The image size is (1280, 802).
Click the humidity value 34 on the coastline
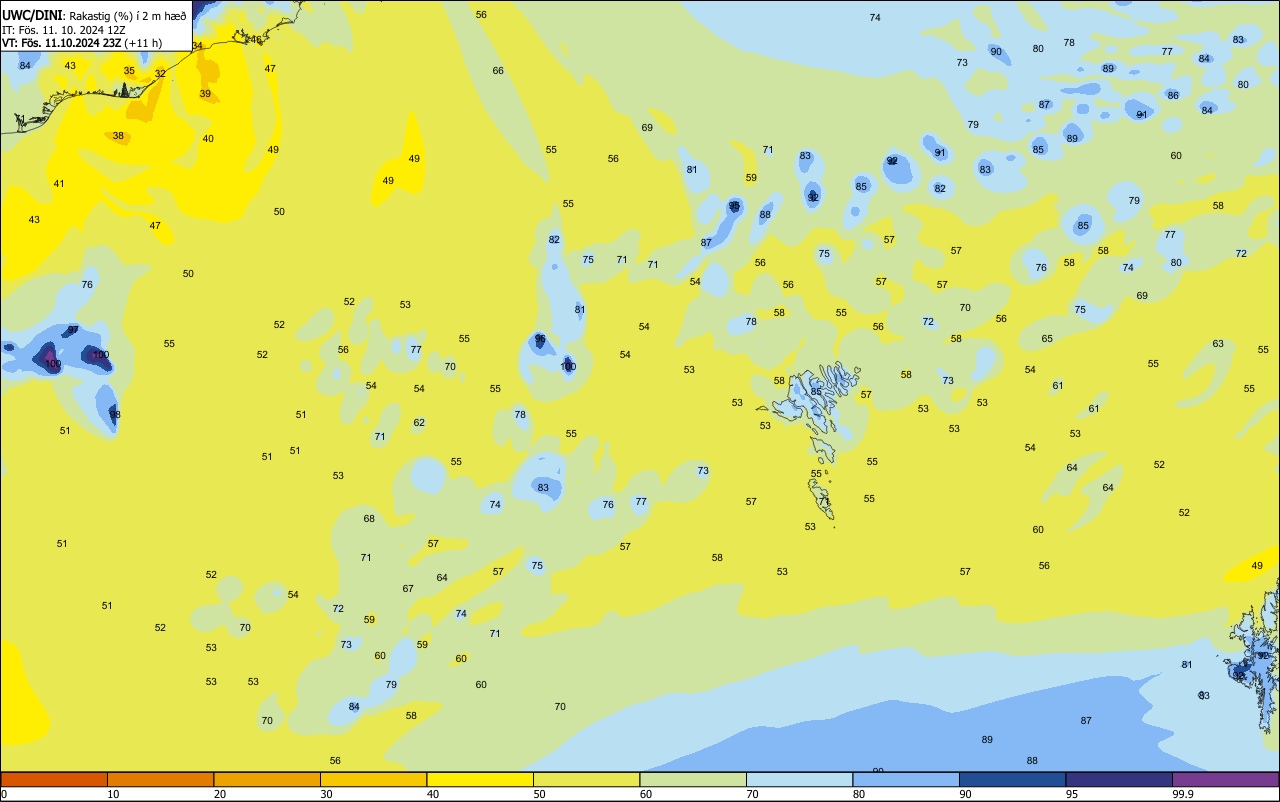point(197,46)
